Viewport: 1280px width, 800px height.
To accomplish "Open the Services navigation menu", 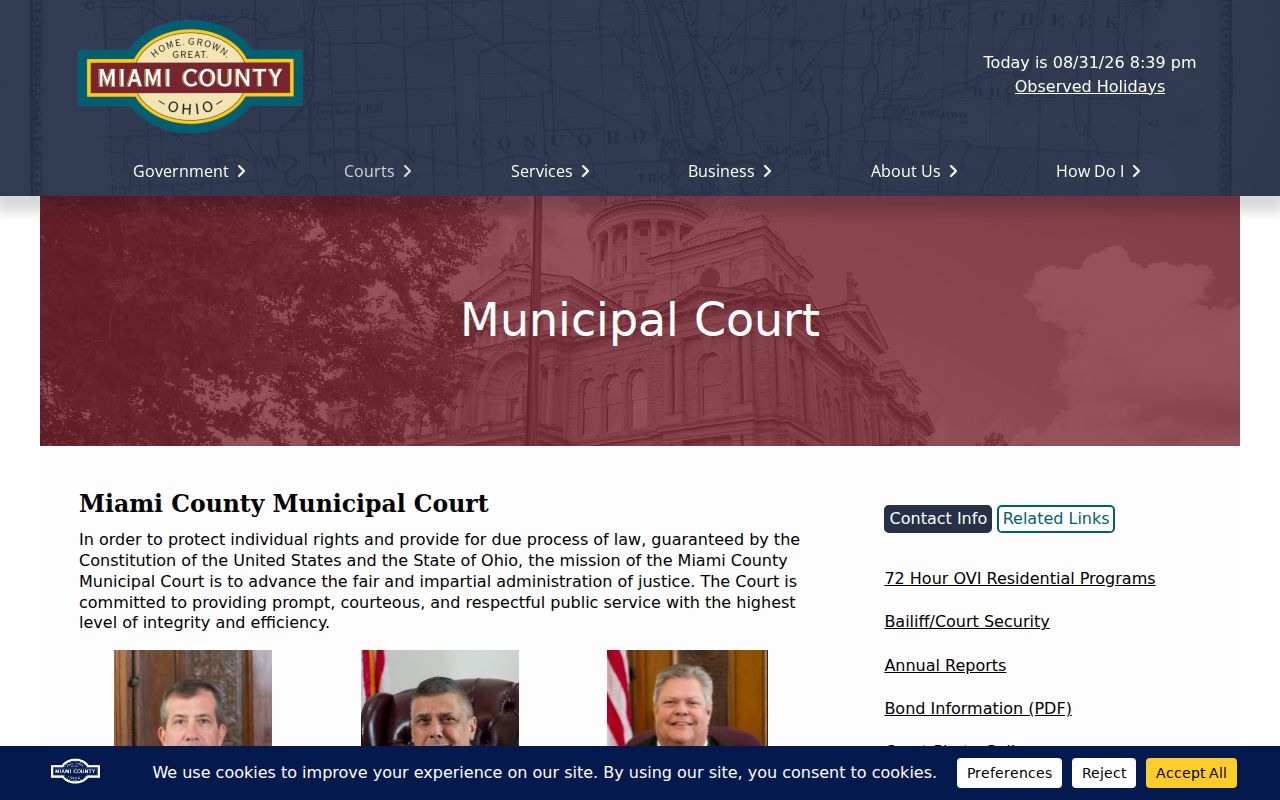I will point(541,171).
